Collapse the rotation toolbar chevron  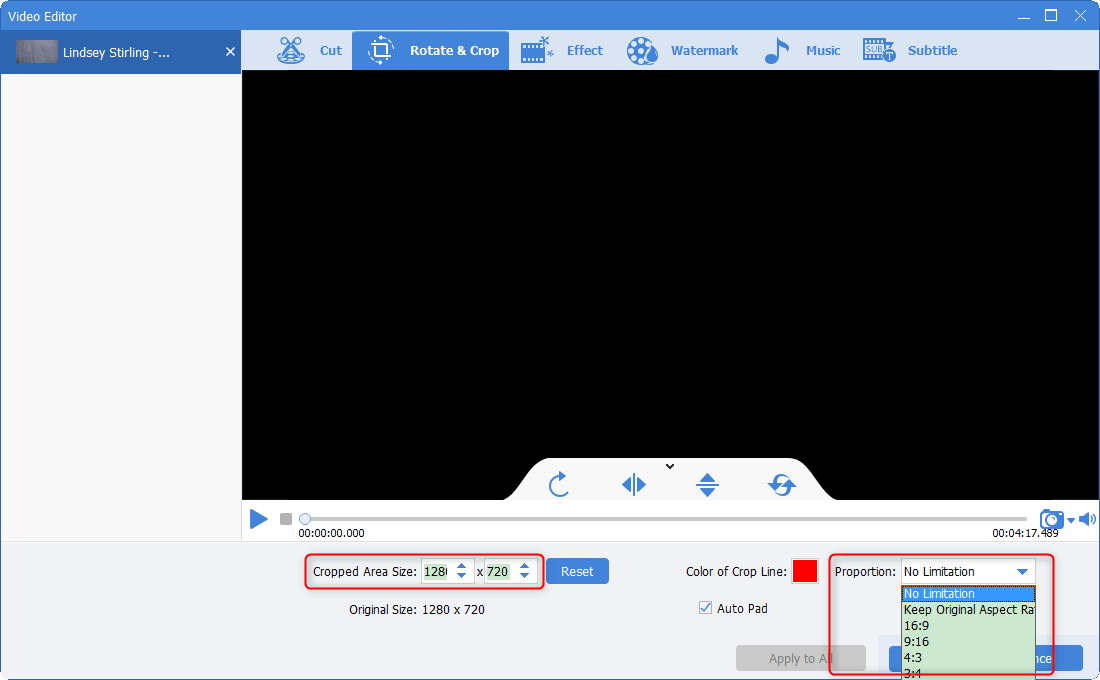point(670,466)
